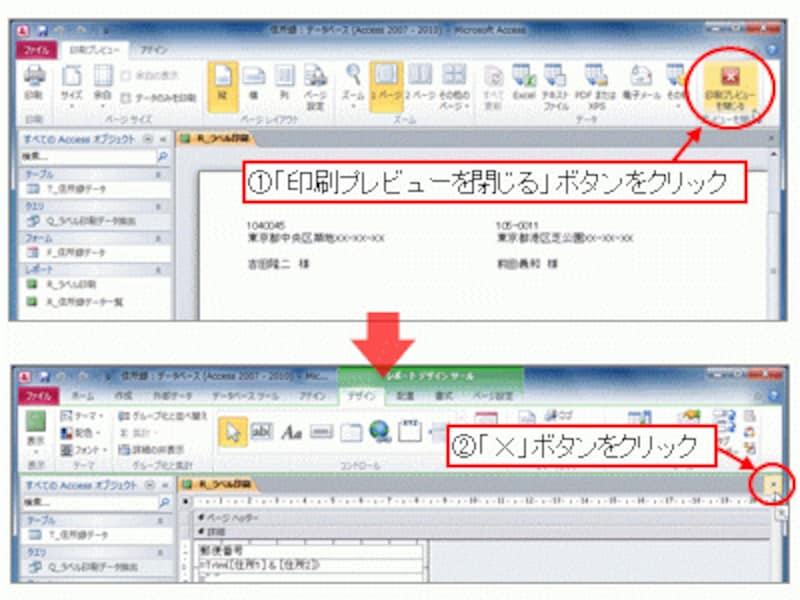Collapse the テーブル group in upper pane
This screenshot has width=800, height=600.
pos(158,174)
